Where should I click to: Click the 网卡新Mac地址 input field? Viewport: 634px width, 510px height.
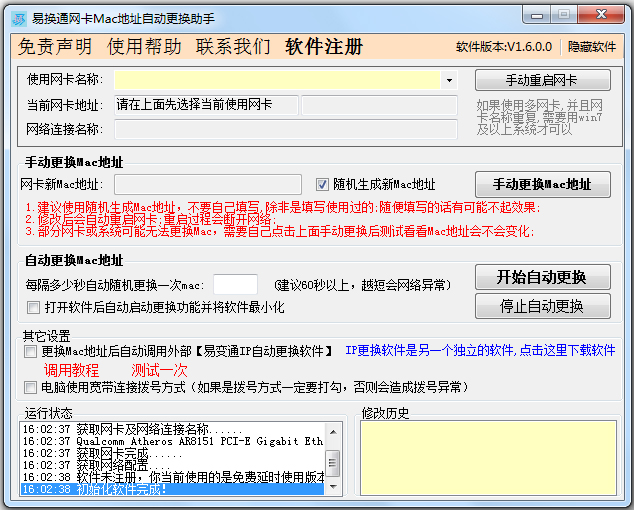208,184
